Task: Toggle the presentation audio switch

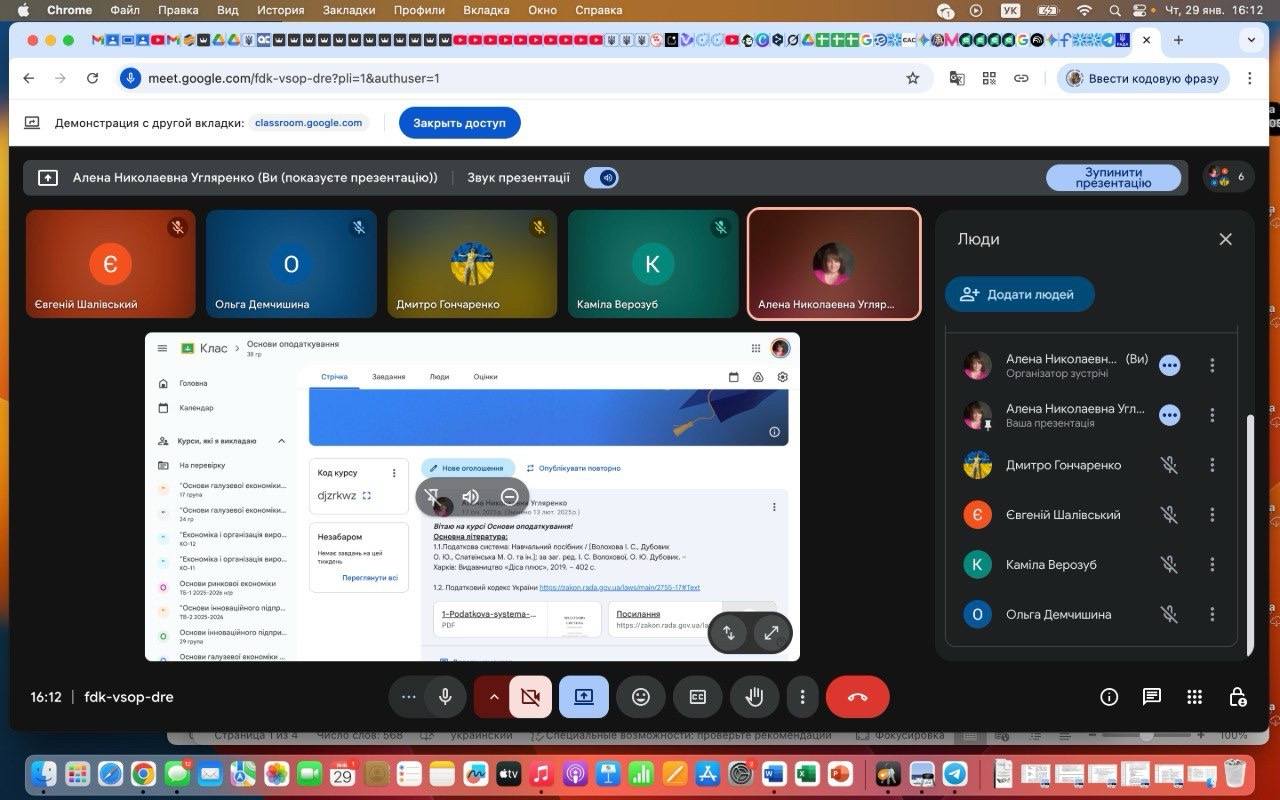Action: pyautogui.click(x=602, y=178)
